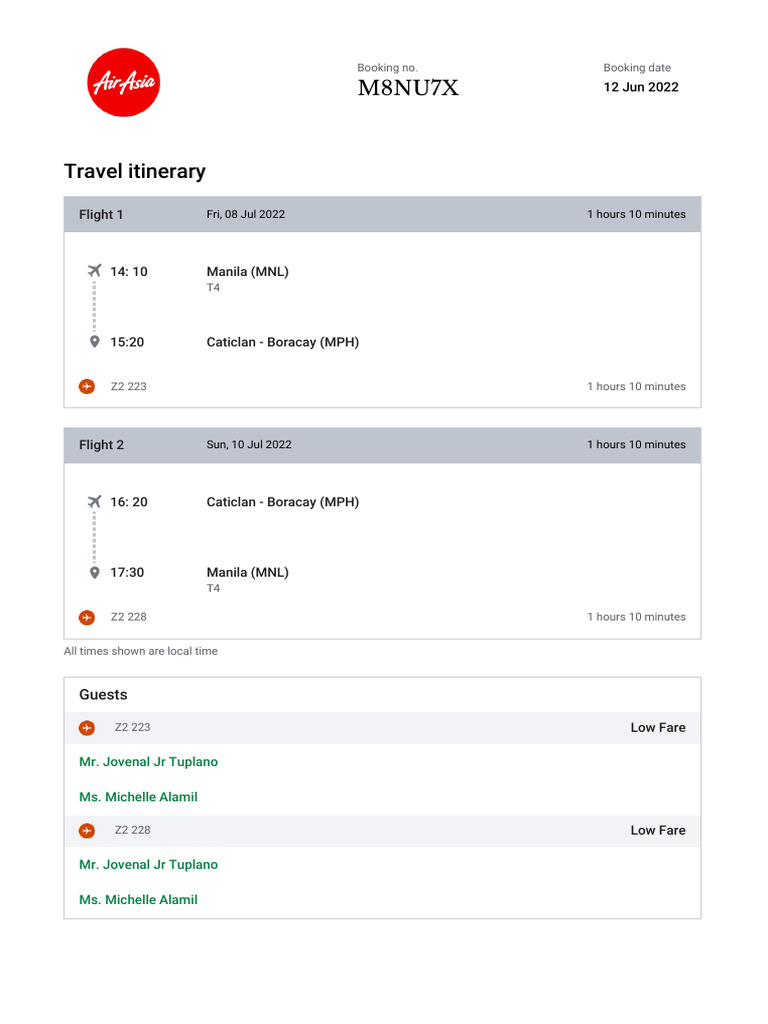
Task: Click the orange airline icon beside Z2 228 in Flight 2
Action: (87, 617)
